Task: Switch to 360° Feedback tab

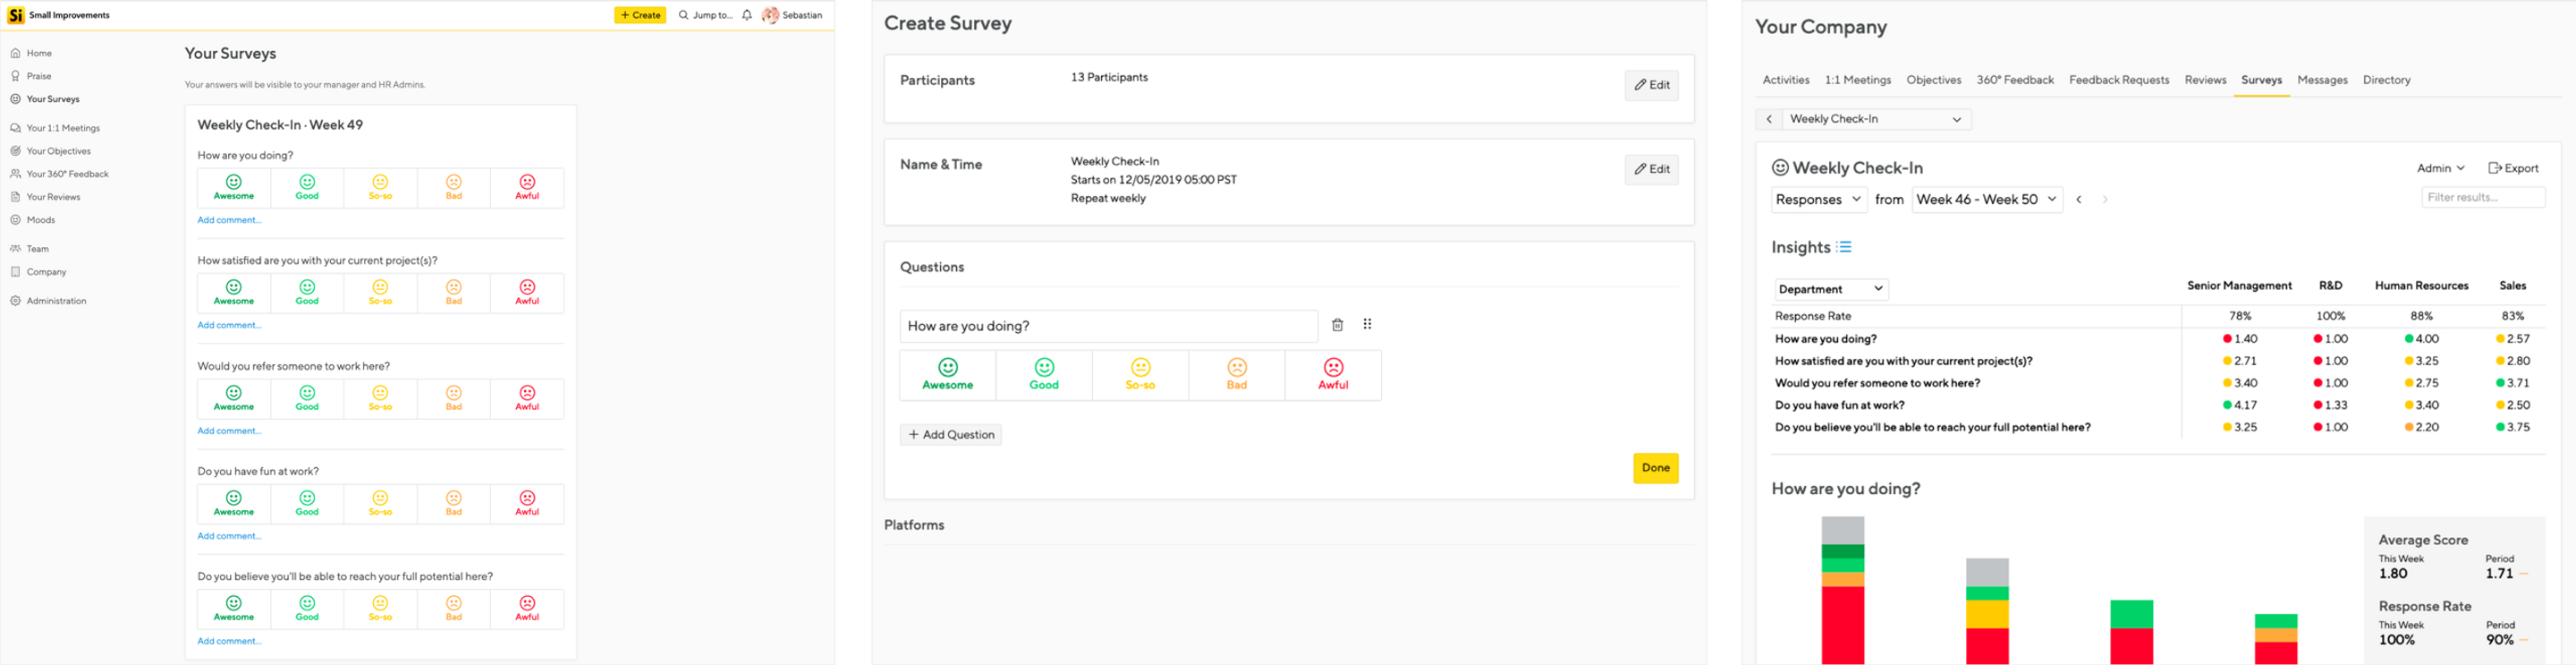Action: [x=2014, y=80]
